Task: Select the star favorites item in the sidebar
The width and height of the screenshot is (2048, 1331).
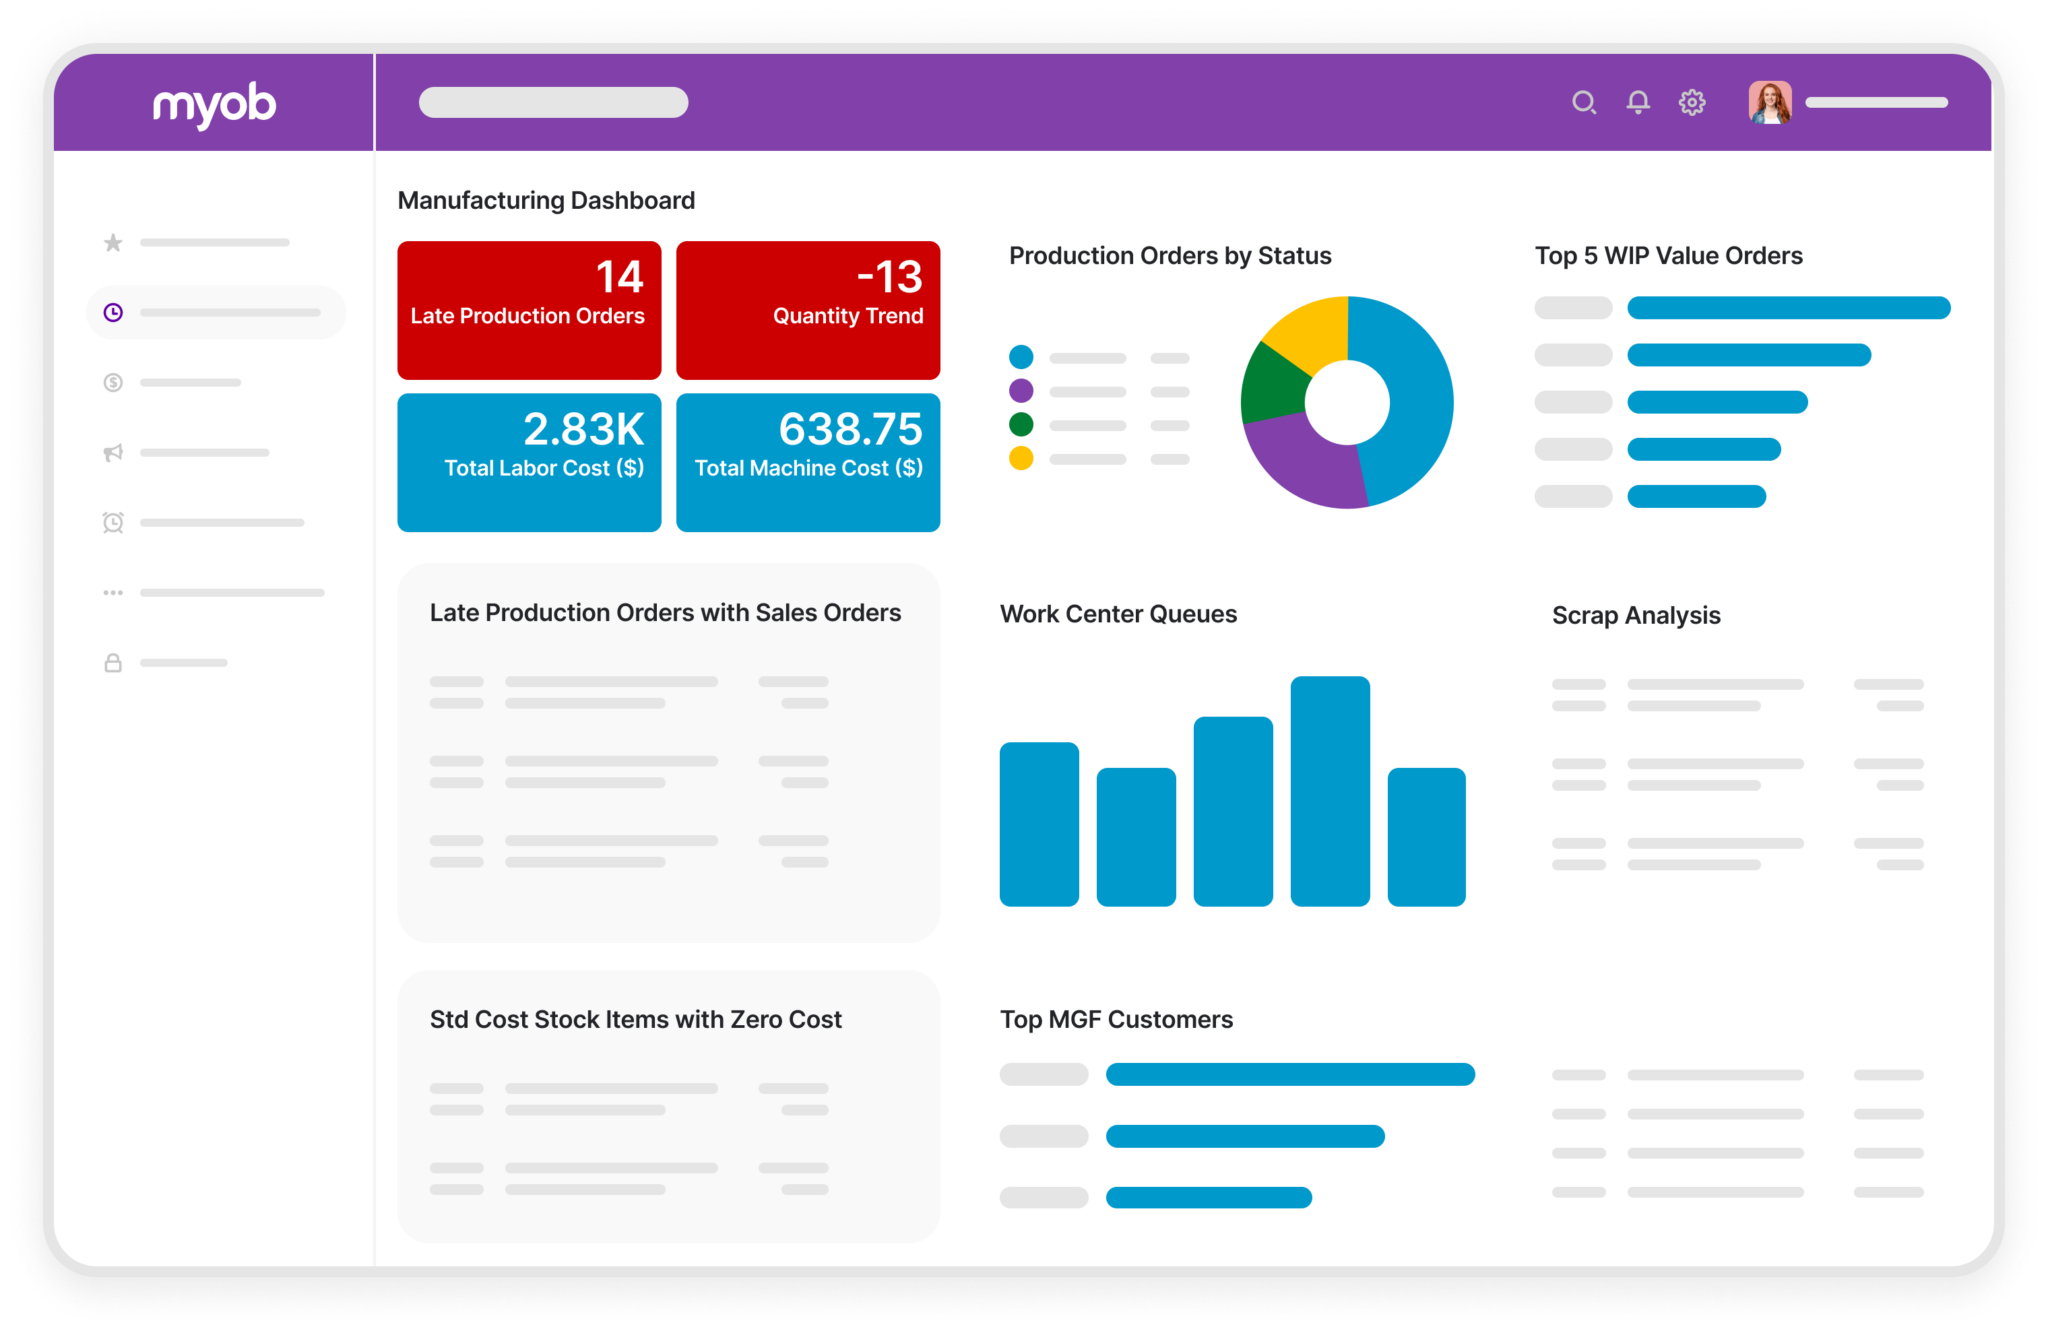Action: point(113,242)
